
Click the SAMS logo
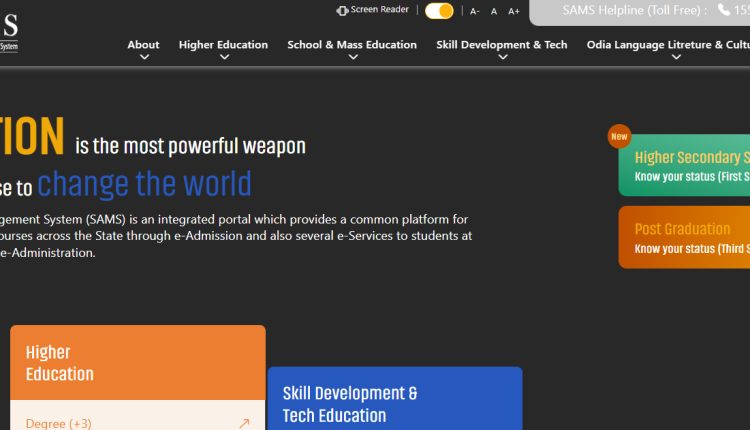coord(9,30)
